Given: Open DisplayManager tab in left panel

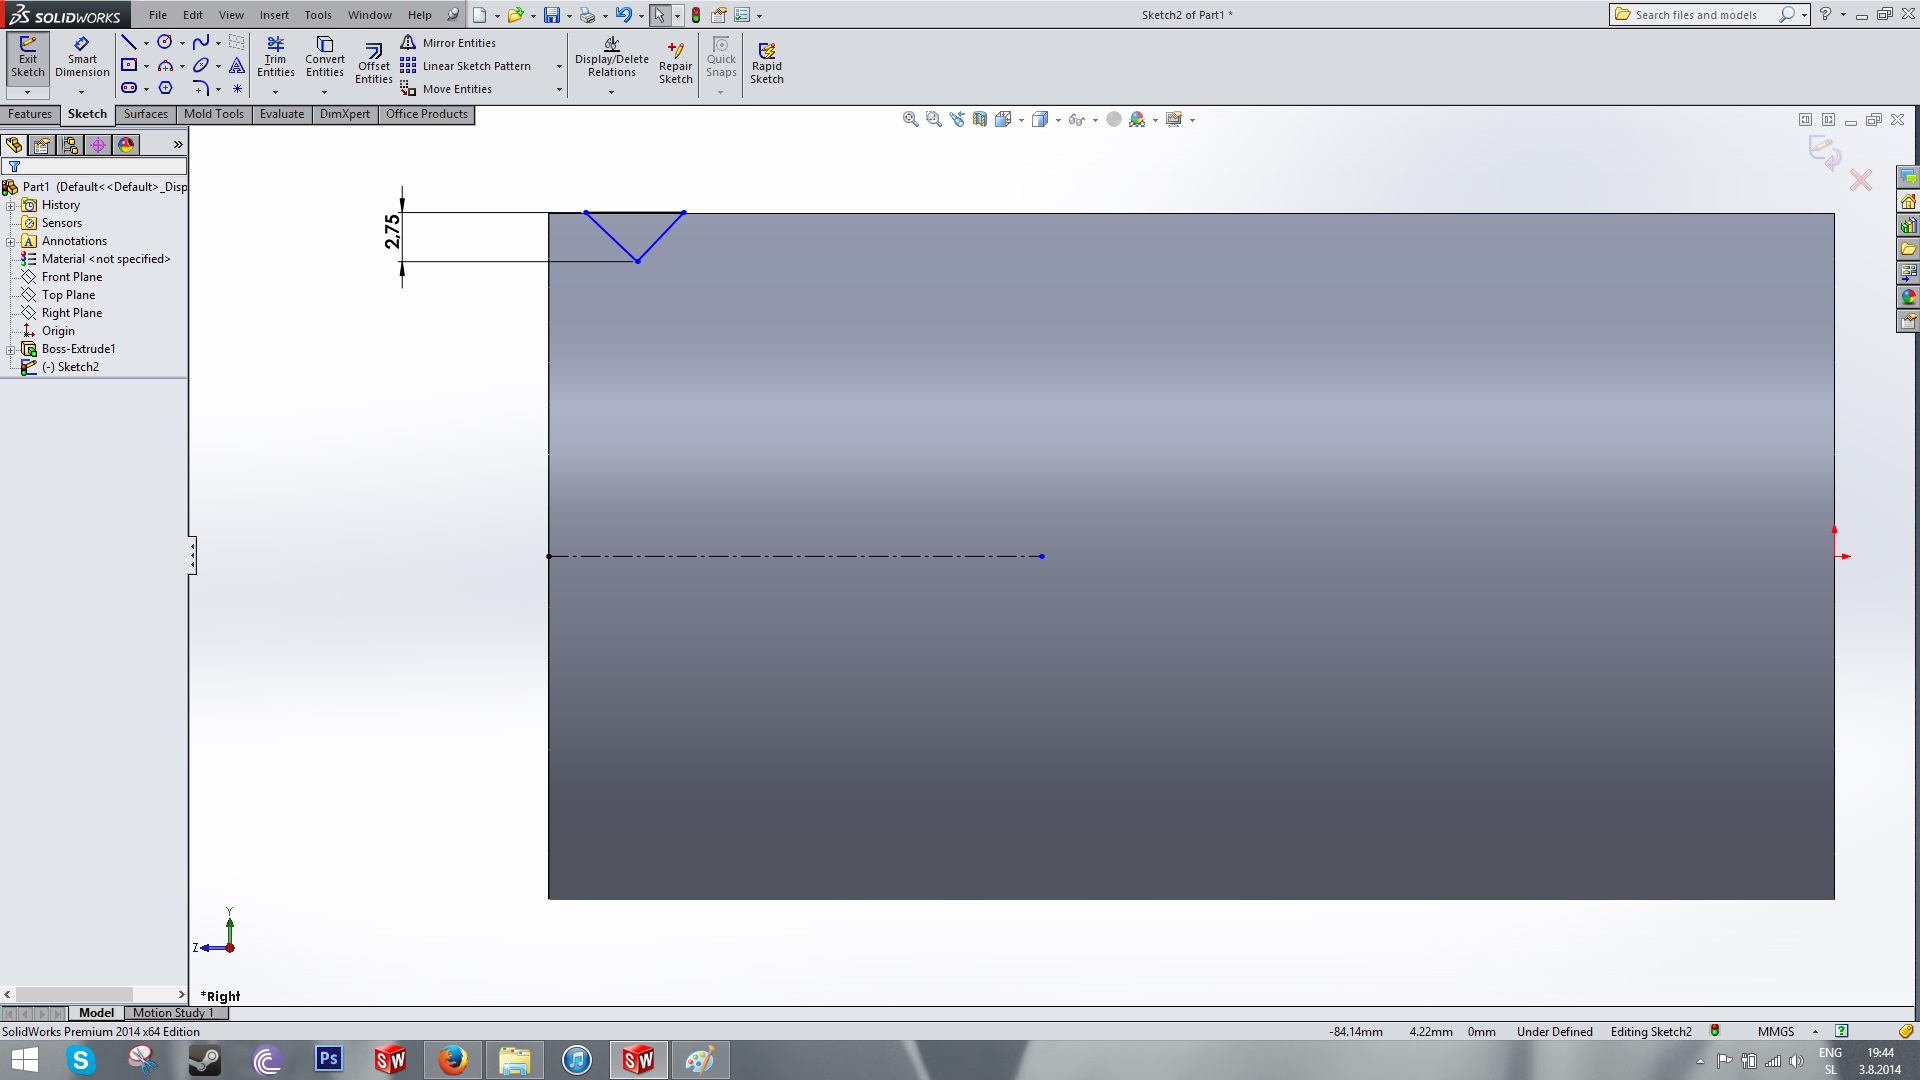Looking at the screenshot, I should click(126, 145).
